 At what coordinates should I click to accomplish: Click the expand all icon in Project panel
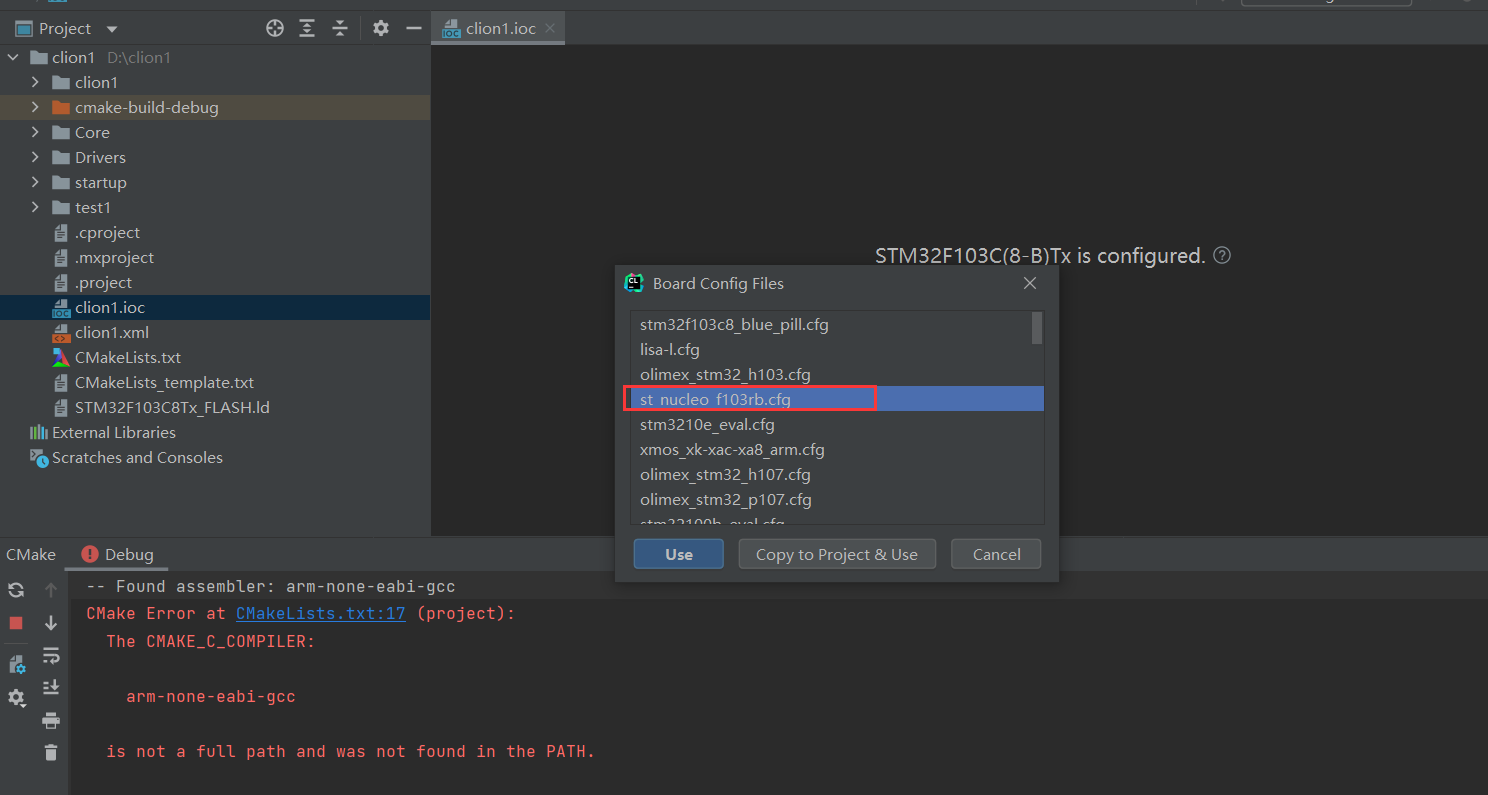pos(307,28)
